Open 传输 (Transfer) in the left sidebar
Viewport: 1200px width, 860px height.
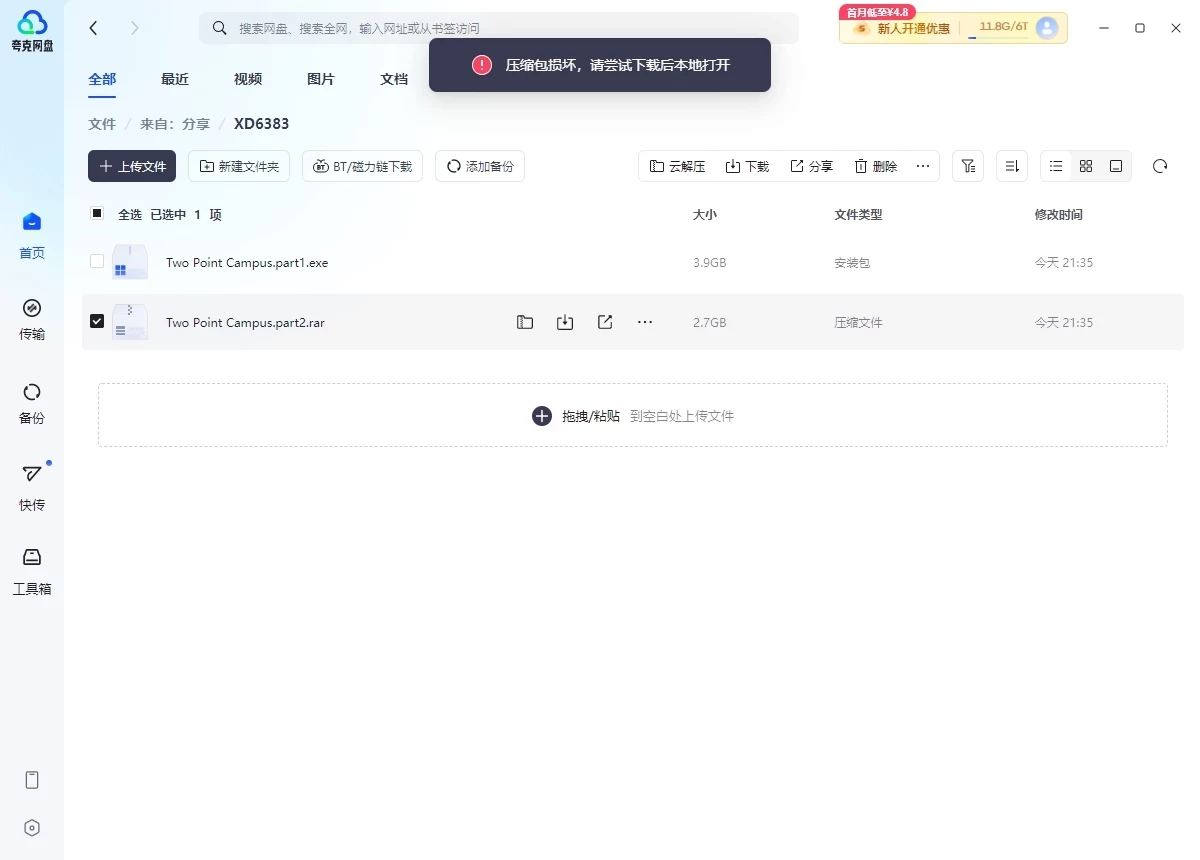[x=32, y=319]
